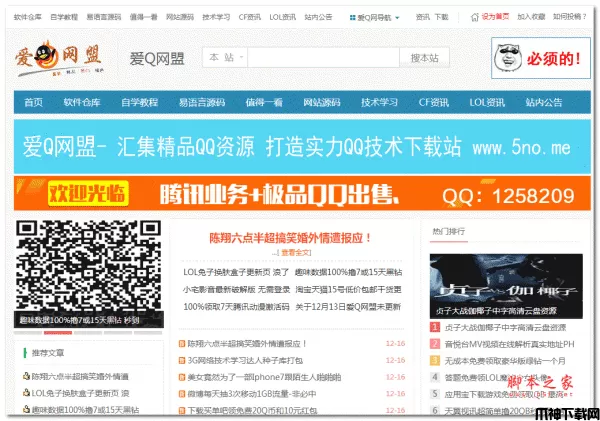Expand the 爱Q网导航 dropdown arrow
Screen dimensions: 600x421
(397, 18)
